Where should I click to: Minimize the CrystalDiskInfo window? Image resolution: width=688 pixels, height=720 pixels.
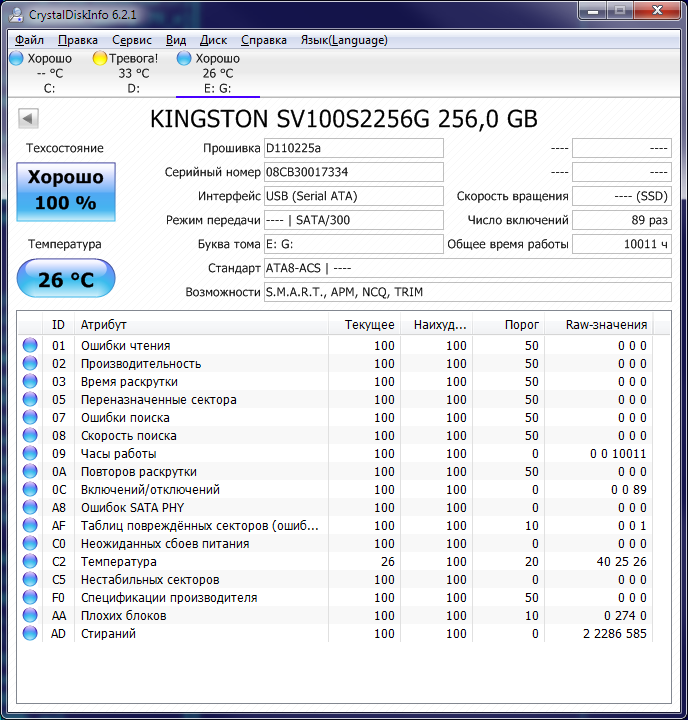[593, 10]
